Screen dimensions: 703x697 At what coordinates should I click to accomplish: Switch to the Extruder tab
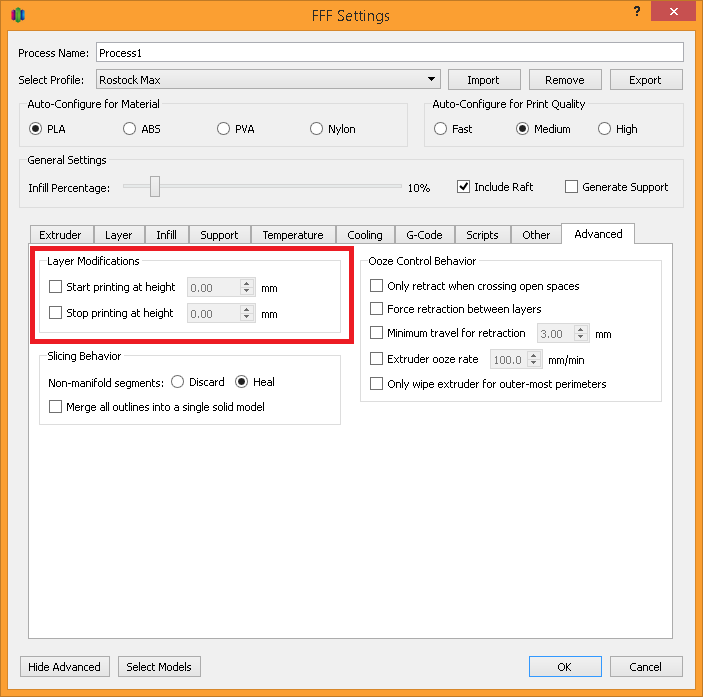point(60,235)
